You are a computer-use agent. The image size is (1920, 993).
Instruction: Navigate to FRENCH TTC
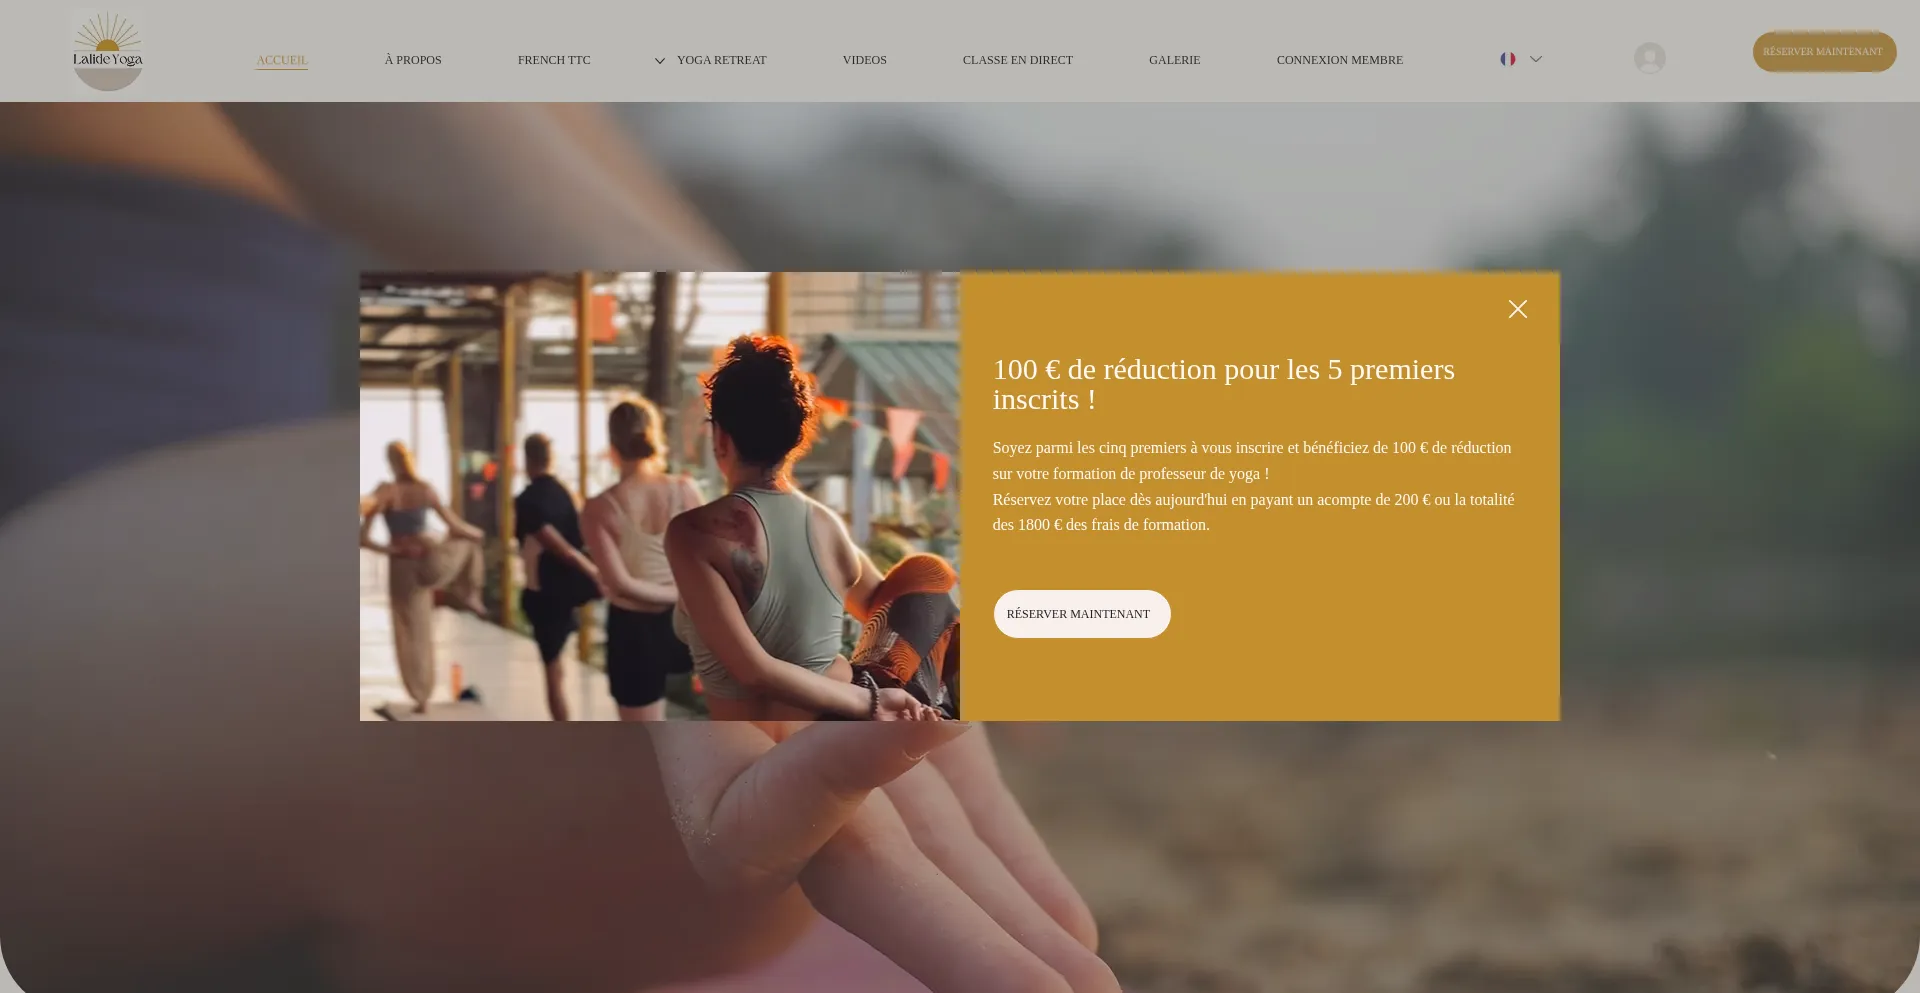pyautogui.click(x=554, y=60)
